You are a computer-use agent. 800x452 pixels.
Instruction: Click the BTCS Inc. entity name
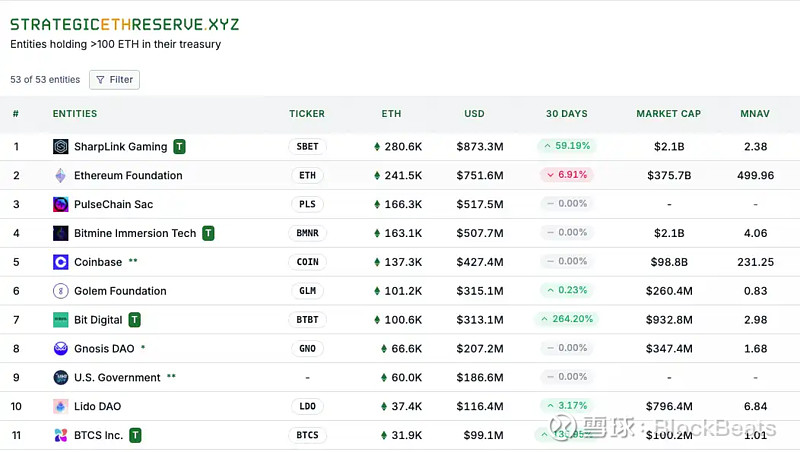[x=98, y=436]
